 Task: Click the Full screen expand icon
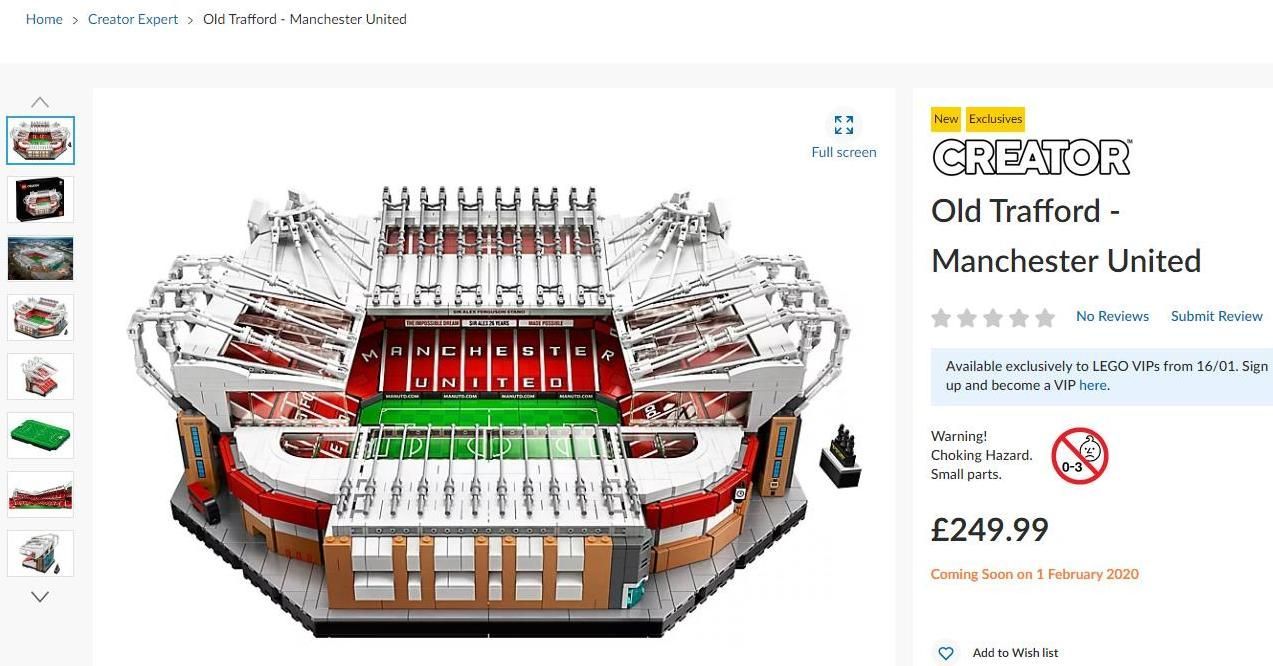(x=844, y=125)
